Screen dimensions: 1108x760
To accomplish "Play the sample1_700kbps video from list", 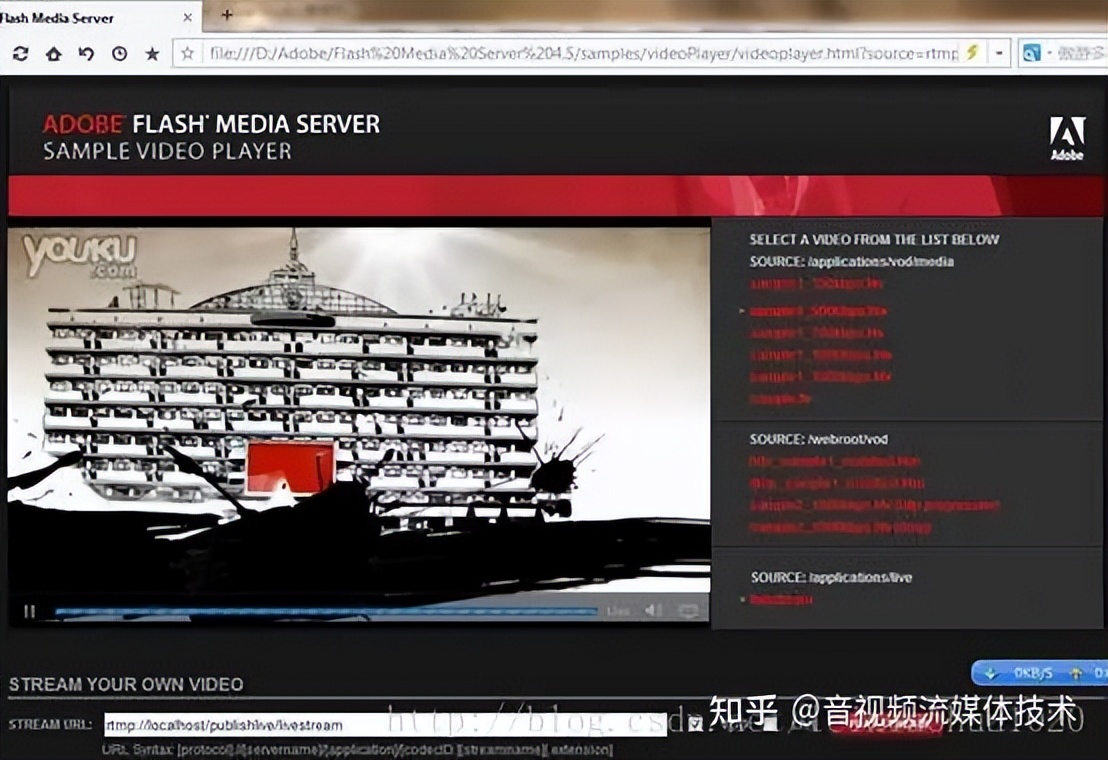I will click(x=817, y=333).
